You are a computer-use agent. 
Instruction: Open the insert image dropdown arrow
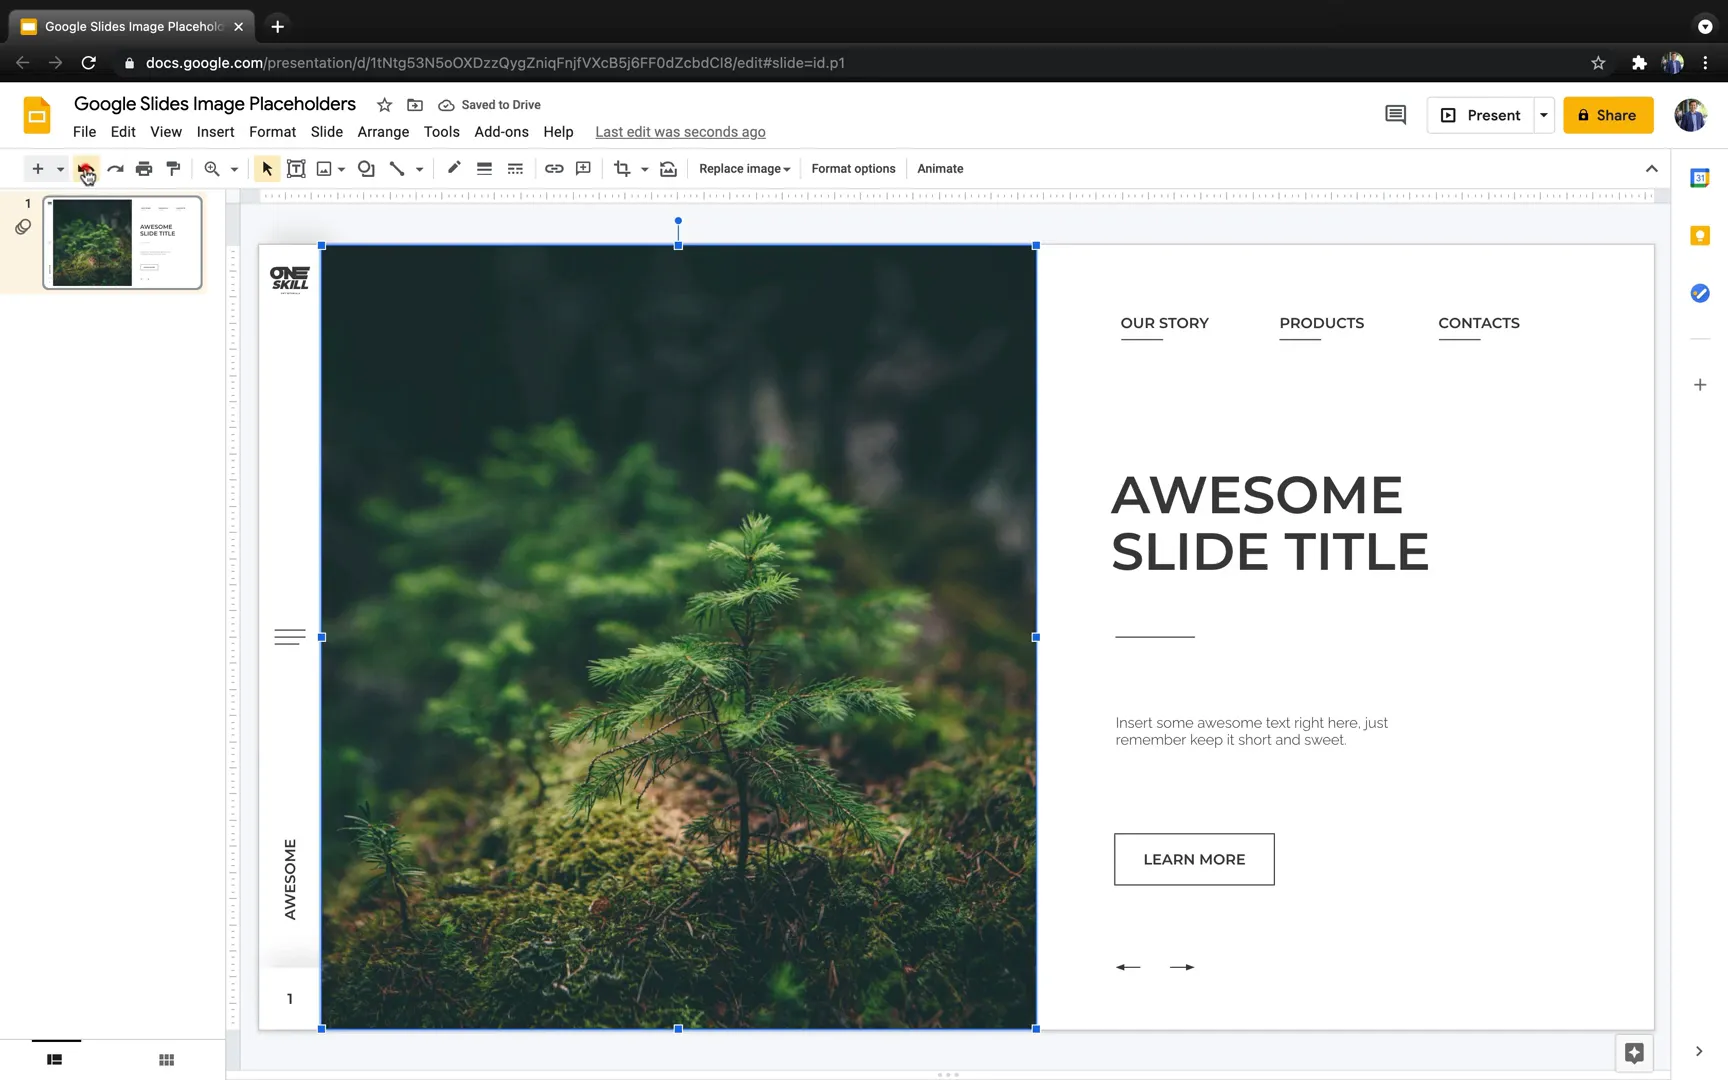point(341,169)
